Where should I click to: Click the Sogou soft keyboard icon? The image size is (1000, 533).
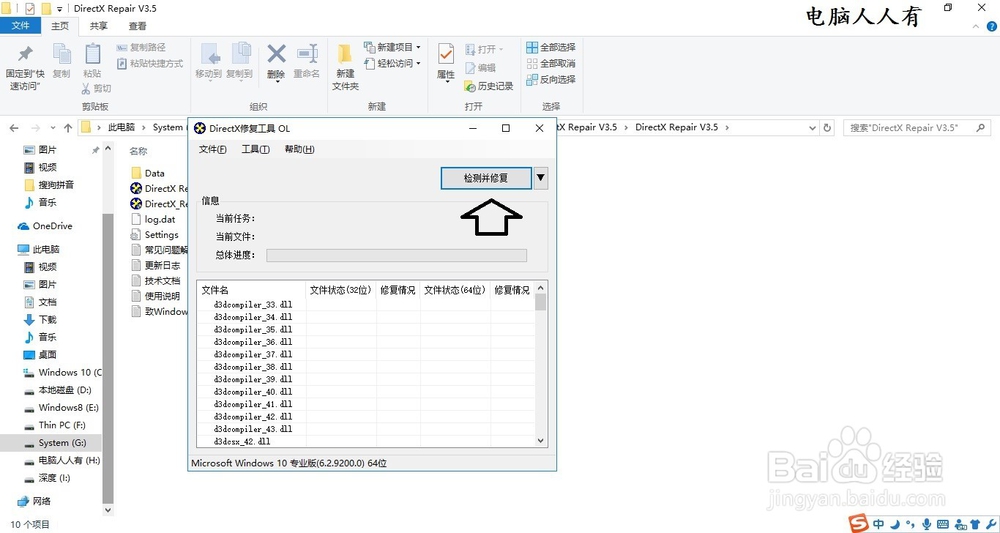[943, 524]
